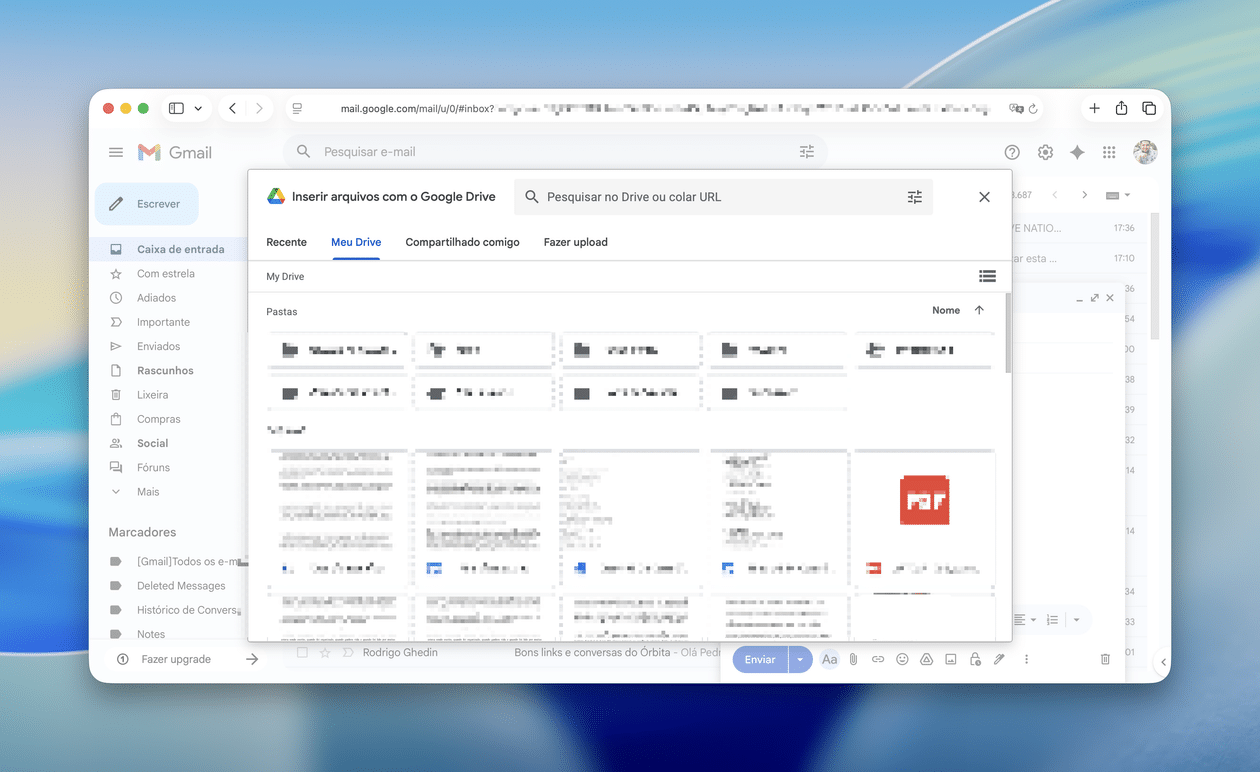Switch to the Compartilhado comigo tab
The height and width of the screenshot is (772, 1260).
point(462,242)
